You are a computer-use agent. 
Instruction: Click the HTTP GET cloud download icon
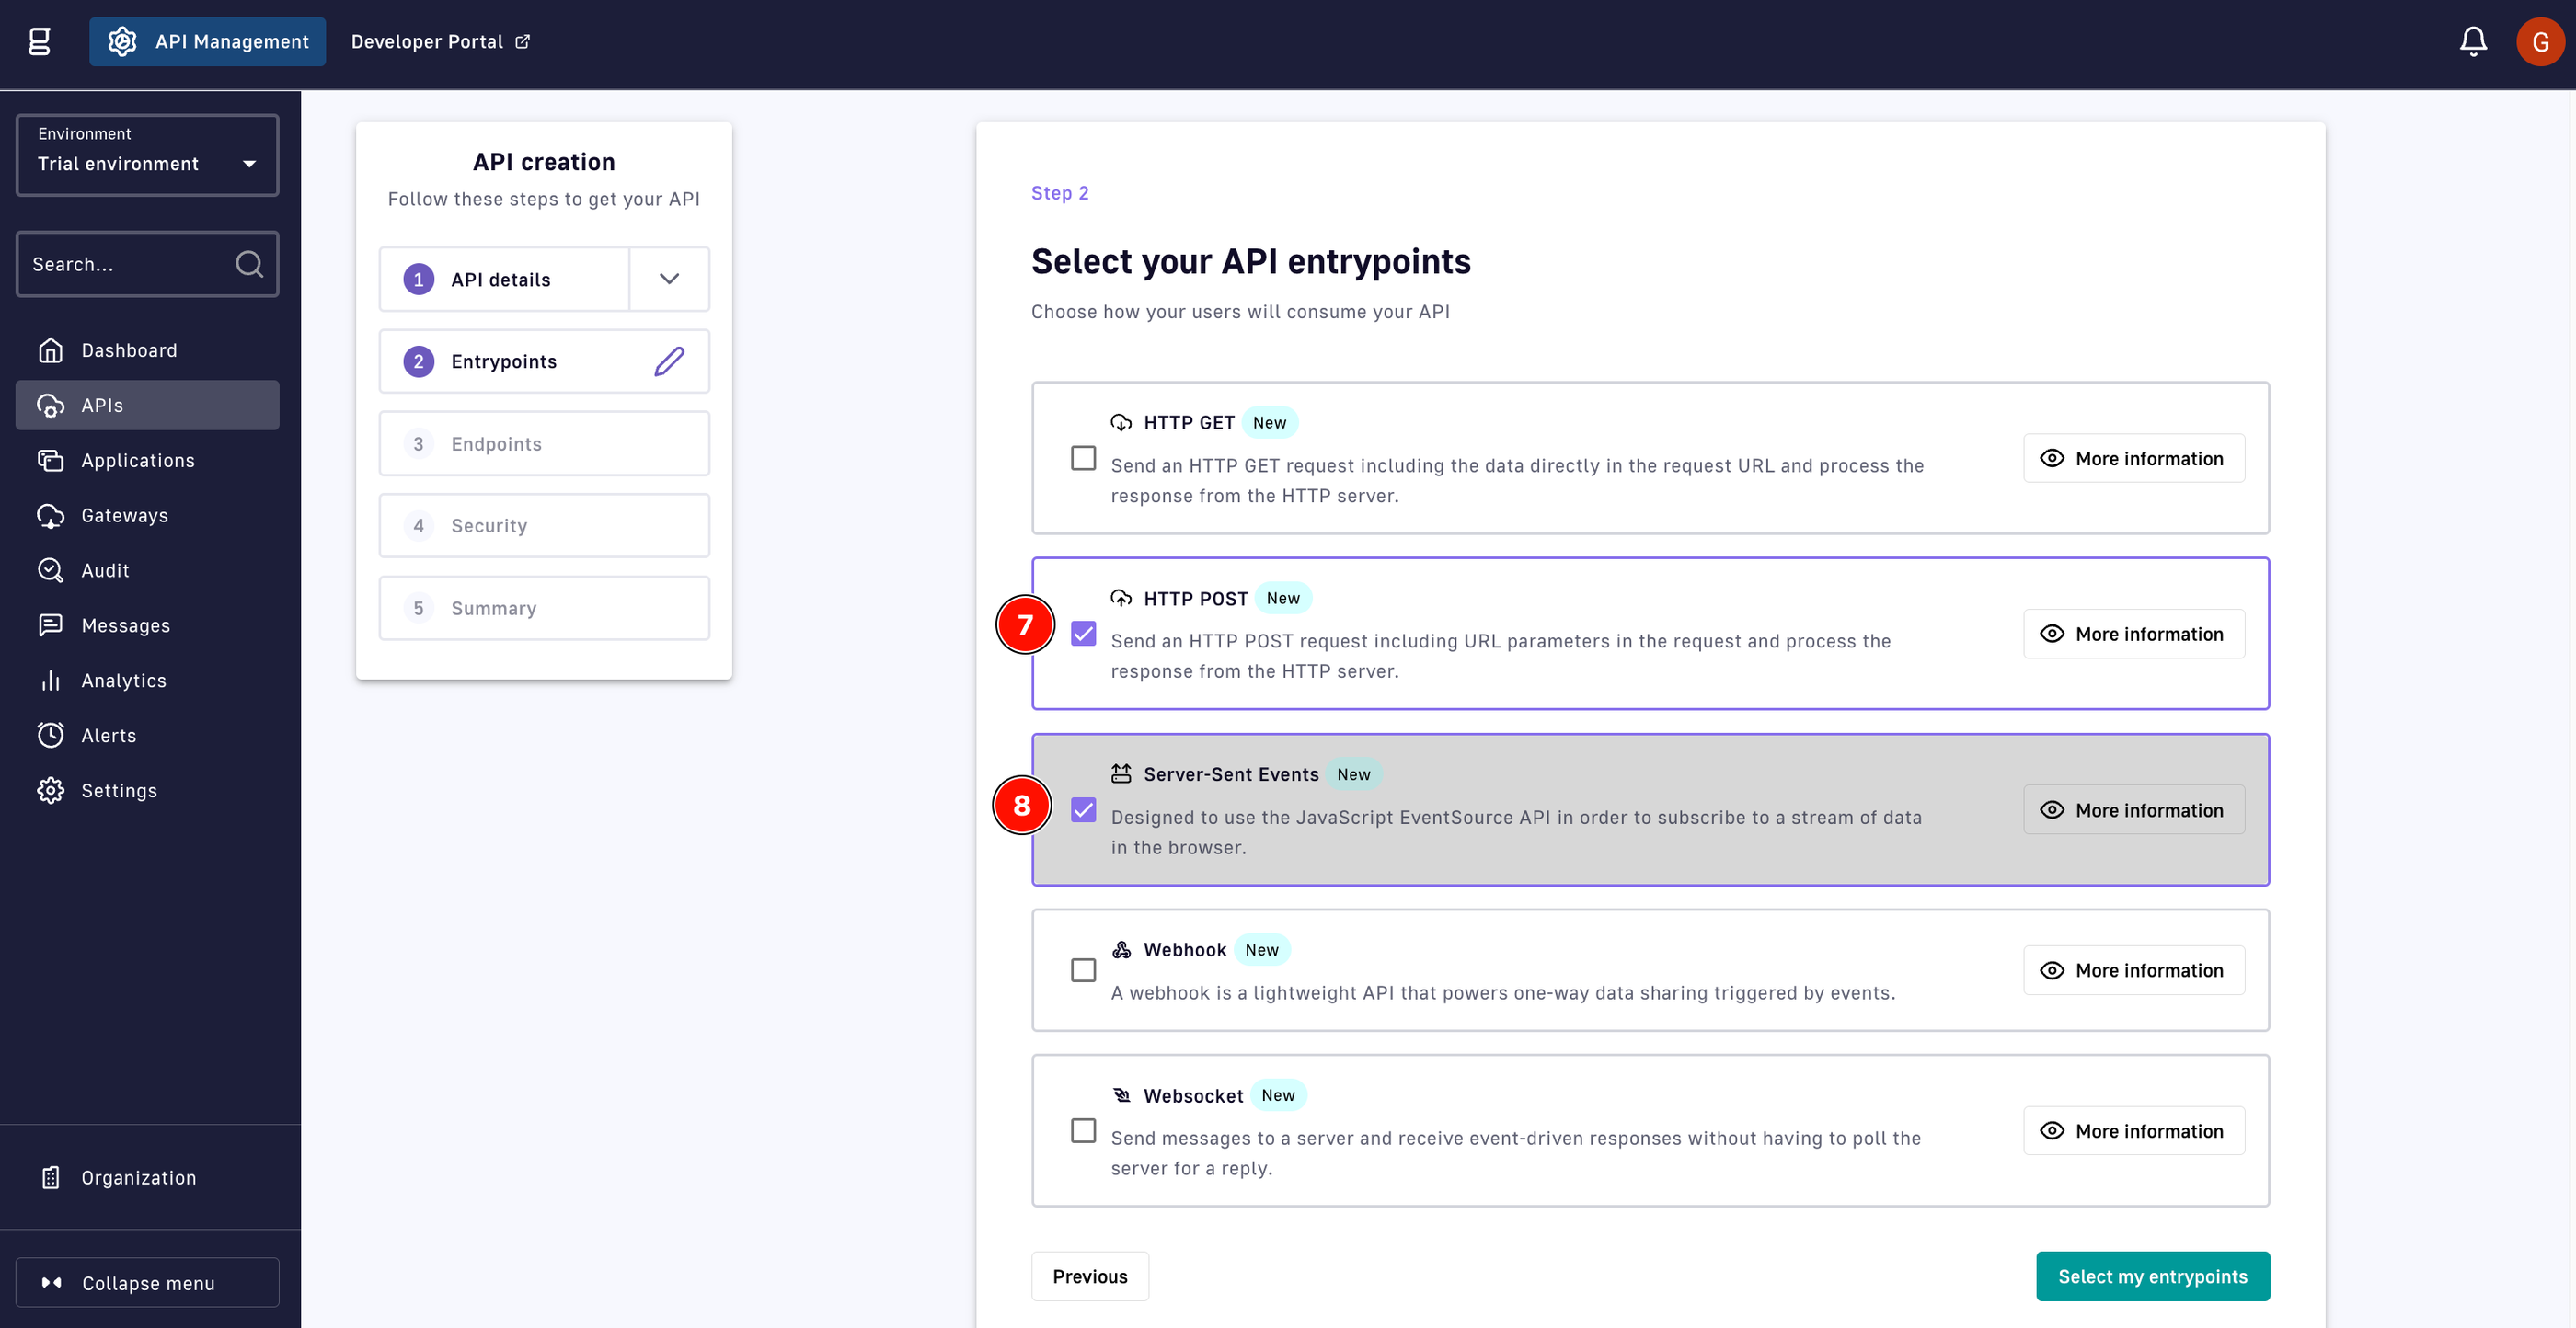pyautogui.click(x=1121, y=422)
